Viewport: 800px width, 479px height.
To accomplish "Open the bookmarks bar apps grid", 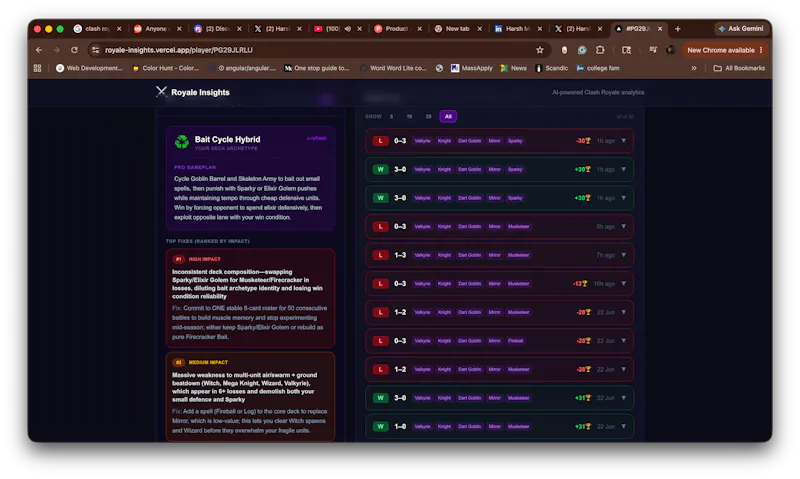I will 37,68.
